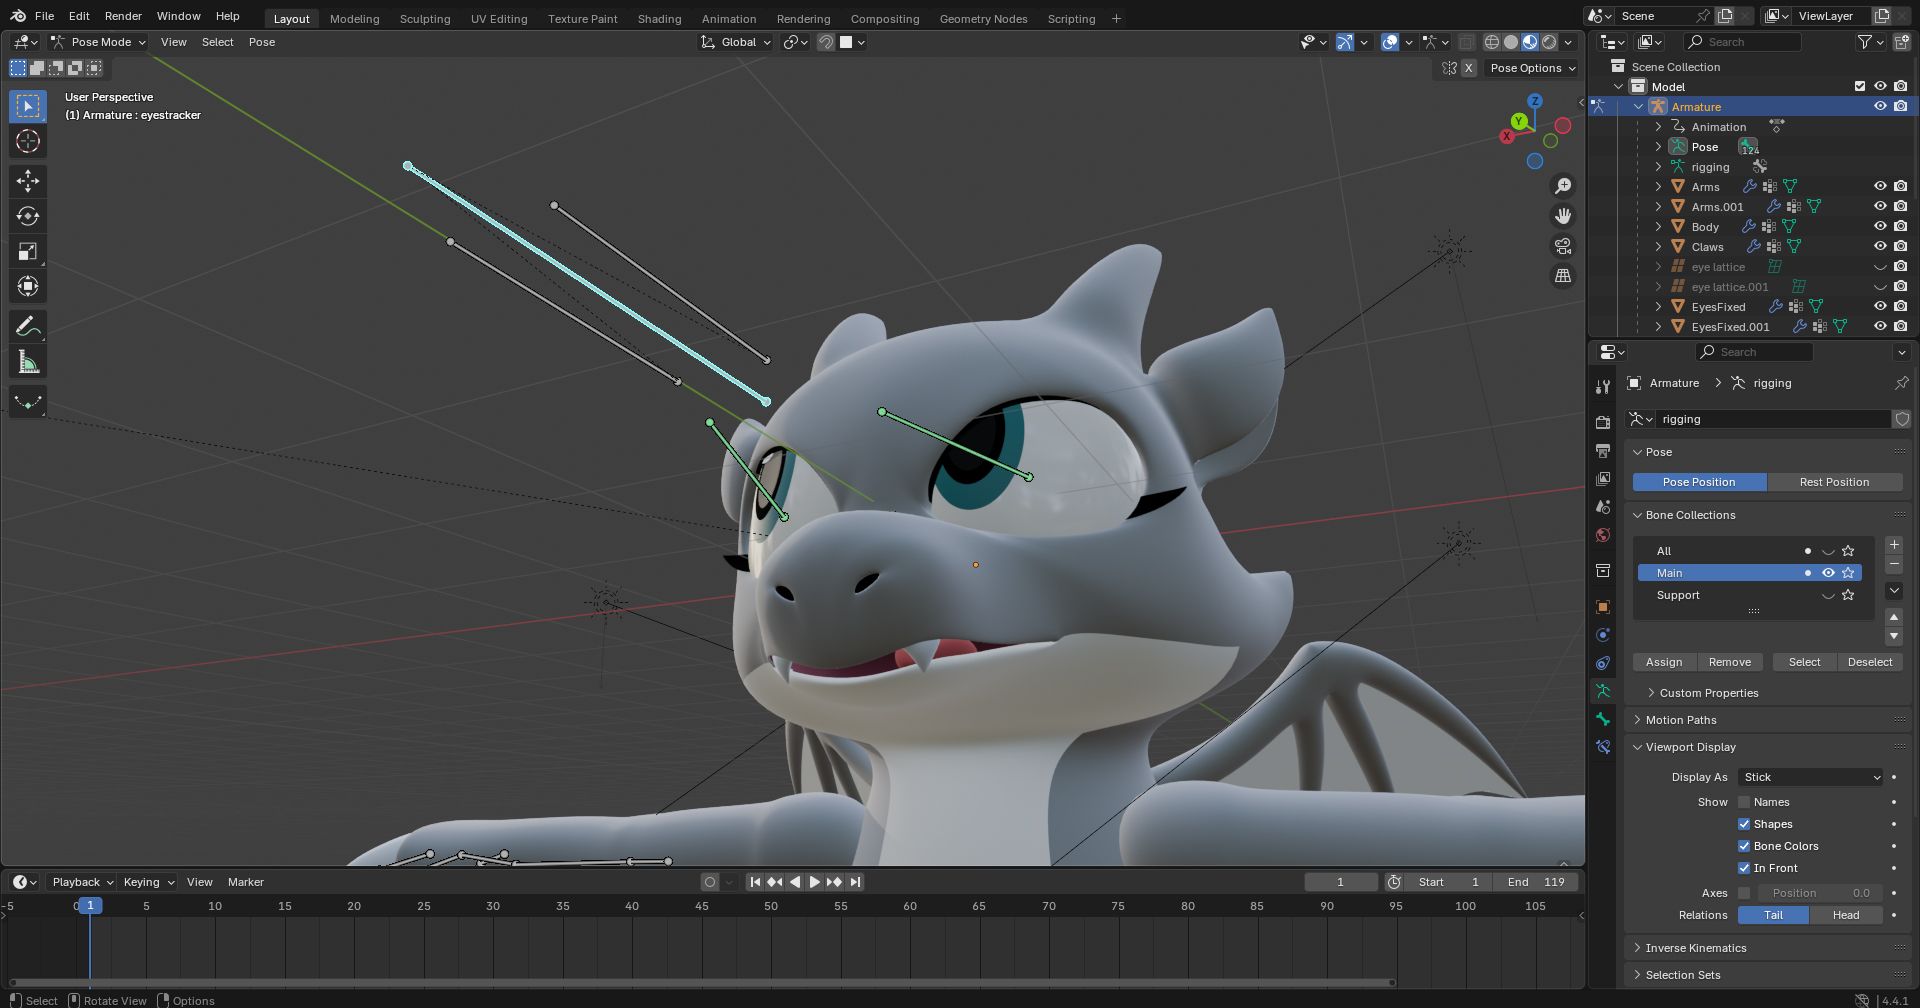
Task: Switch to Sculpting workspace tab
Action: pyautogui.click(x=425, y=18)
